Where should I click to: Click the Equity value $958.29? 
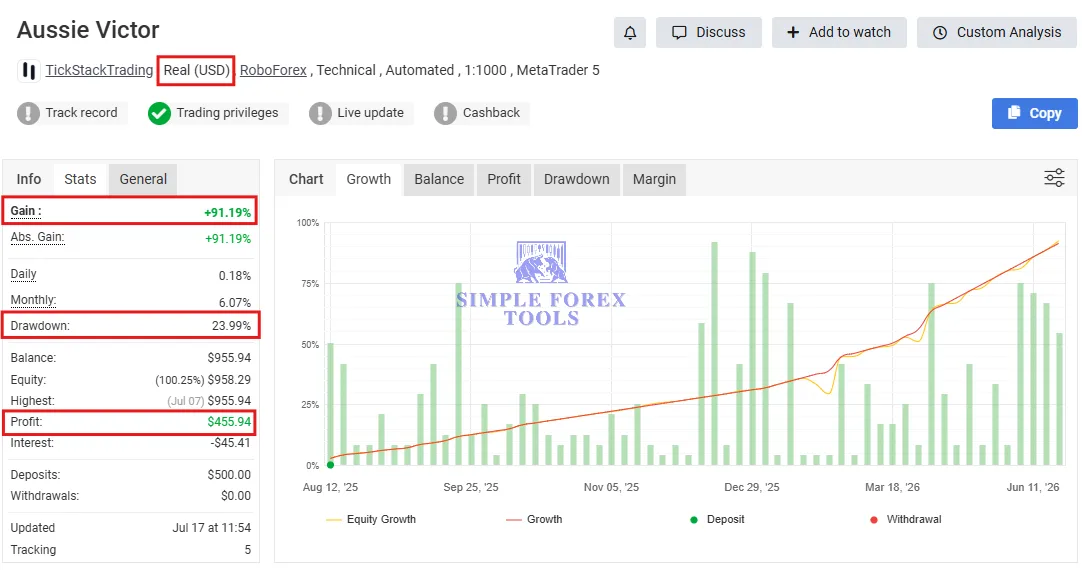(229, 380)
